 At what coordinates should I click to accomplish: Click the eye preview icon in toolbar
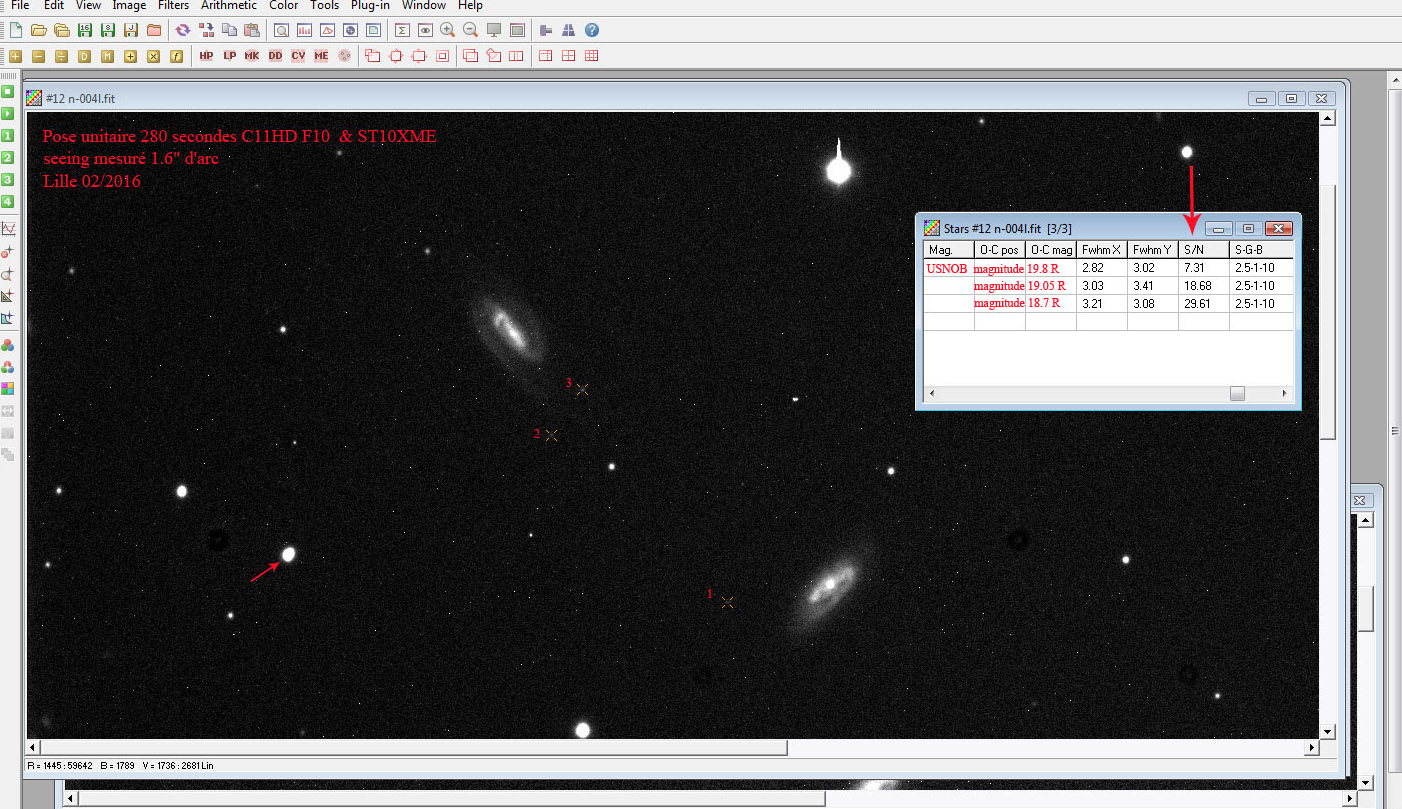point(425,30)
